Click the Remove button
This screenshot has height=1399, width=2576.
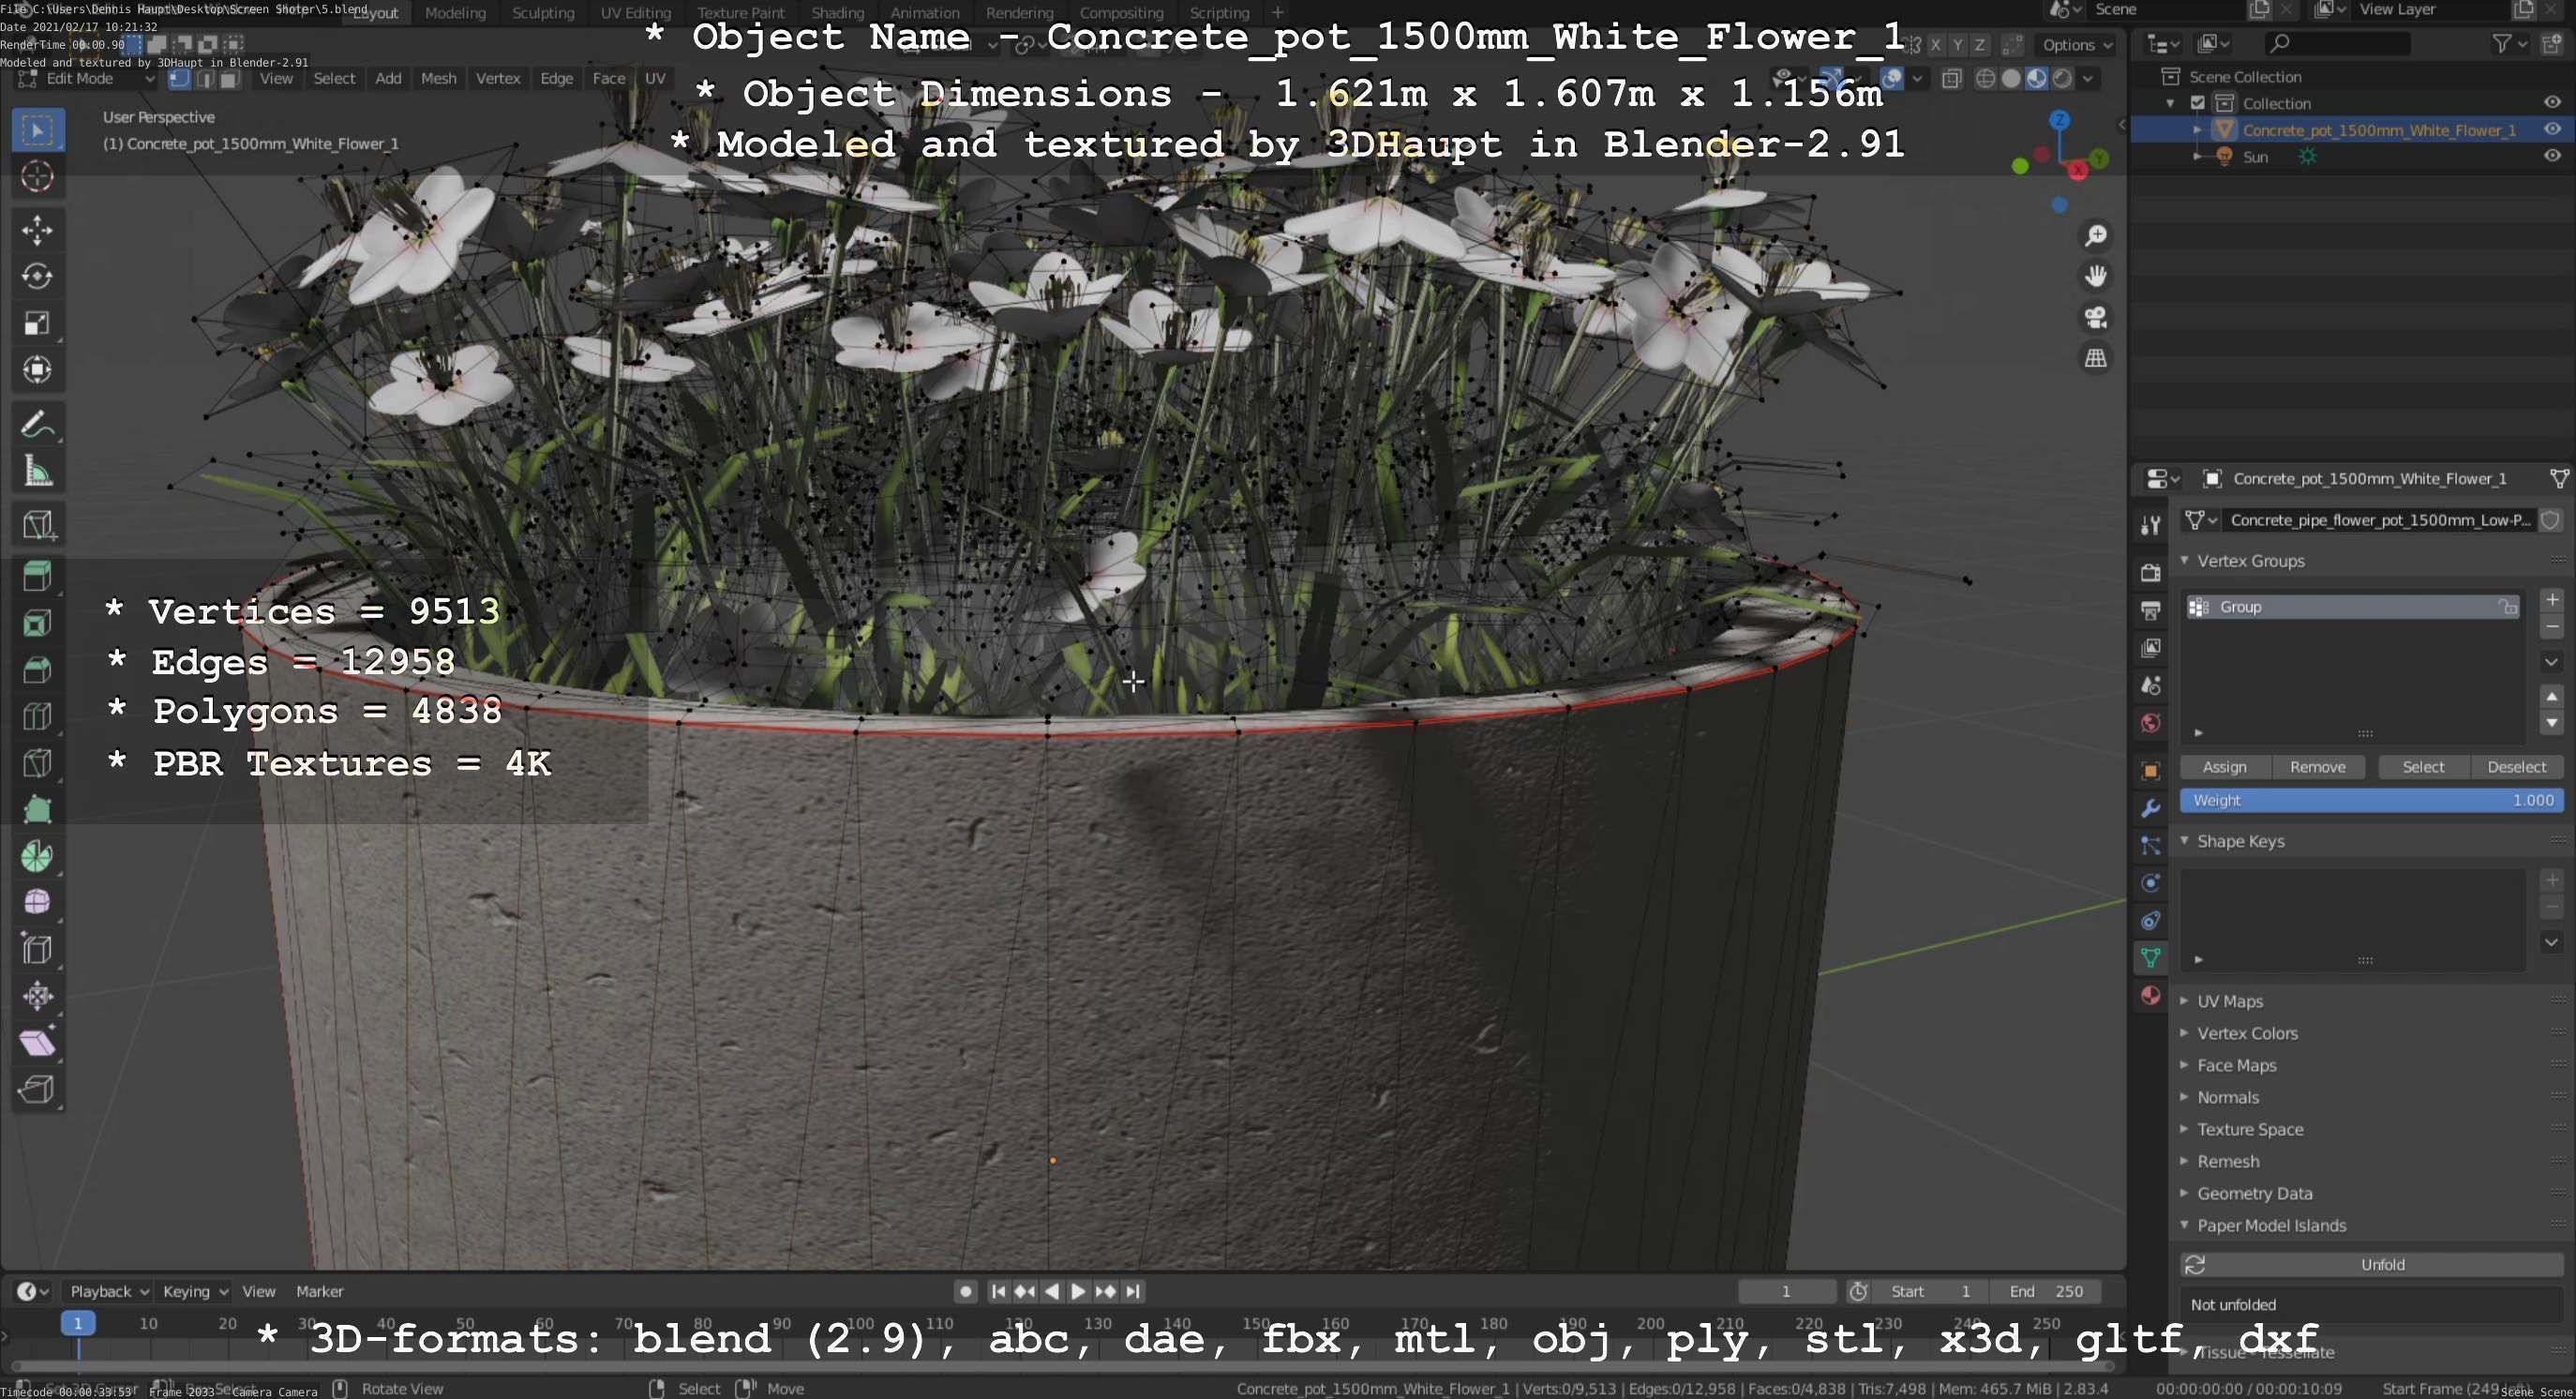[x=2317, y=767]
